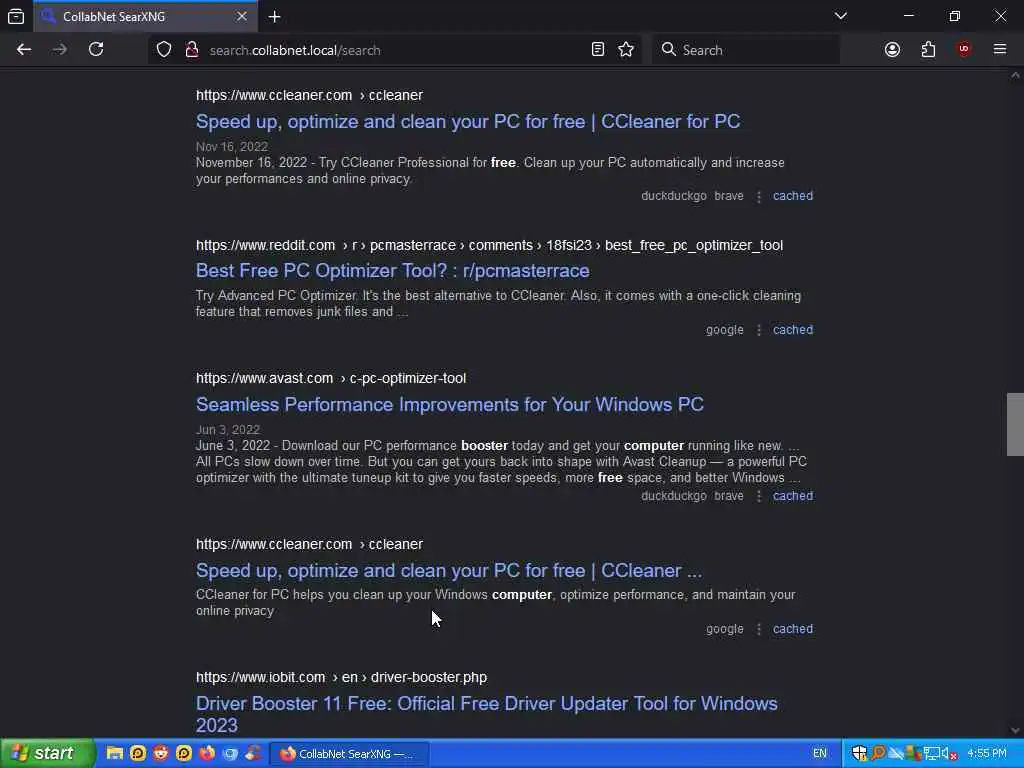Image resolution: width=1024 pixels, height=768 pixels.
Task: Open Seamless Performance Improvements Avast link
Action: pos(449,404)
